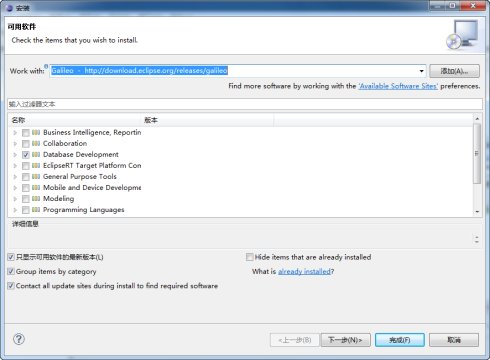This screenshot has height=360, width=490.
Task: Click the 版本 version column header
Action: (207, 120)
